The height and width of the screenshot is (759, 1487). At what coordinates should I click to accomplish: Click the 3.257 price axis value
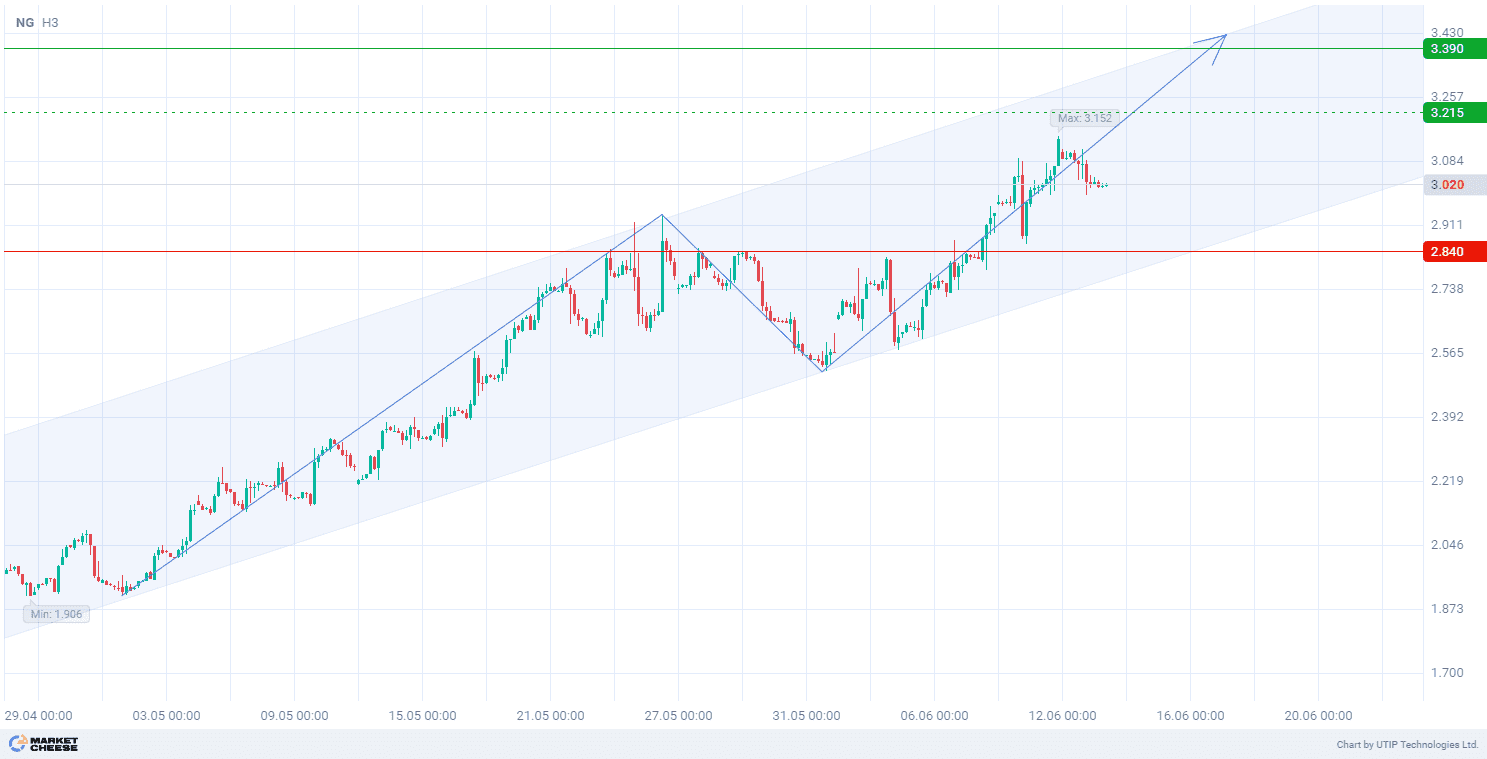[x=1447, y=97]
